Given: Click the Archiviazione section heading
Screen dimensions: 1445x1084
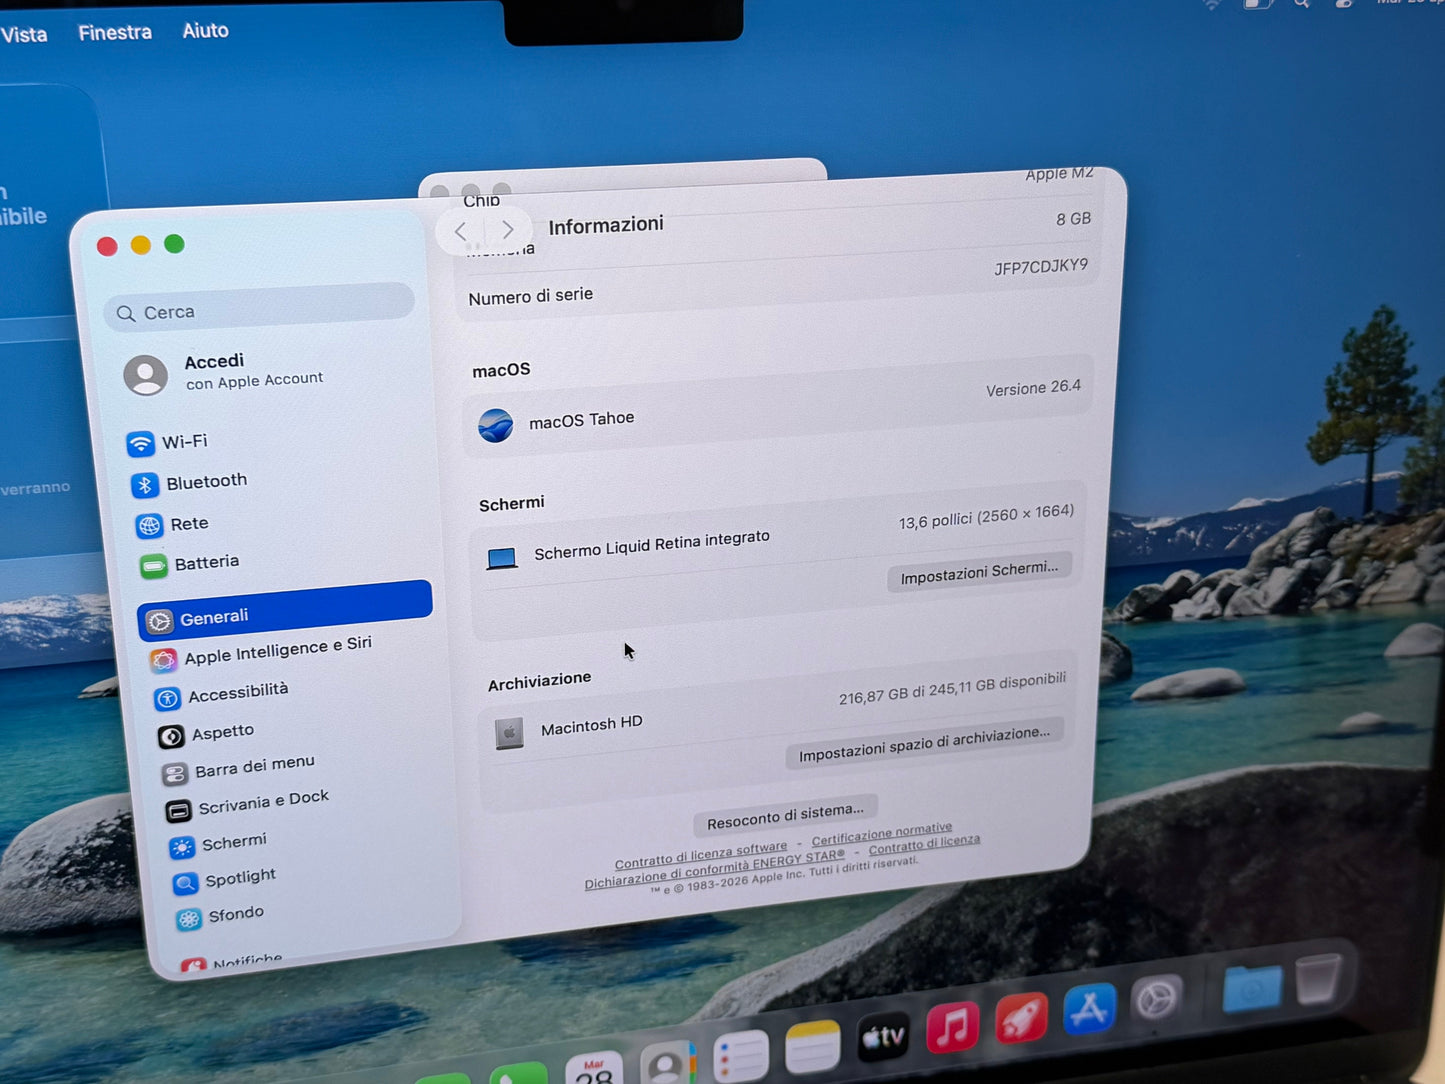Looking at the screenshot, I should point(539,681).
